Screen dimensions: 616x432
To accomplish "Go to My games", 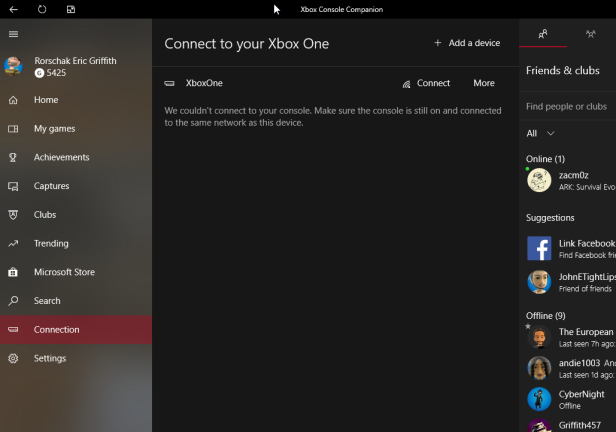I will (x=55, y=129).
